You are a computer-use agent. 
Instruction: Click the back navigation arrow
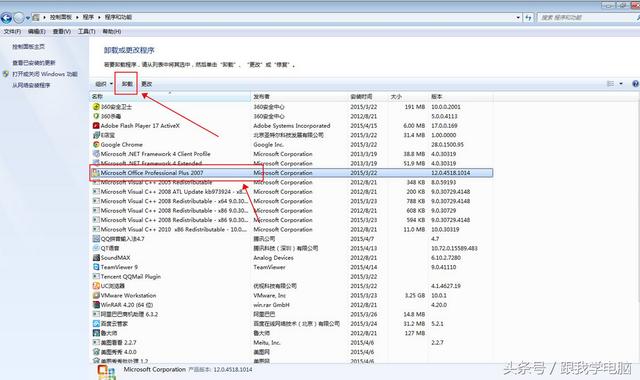(6, 18)
